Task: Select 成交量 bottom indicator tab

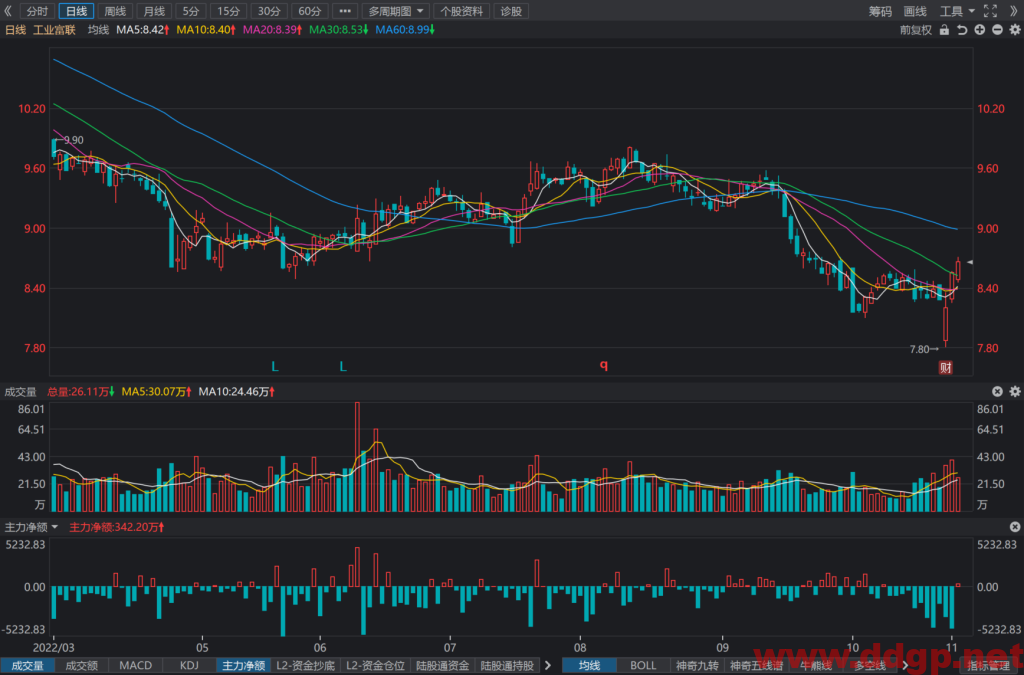Action: pyautogui.click(x=27, y=665)
